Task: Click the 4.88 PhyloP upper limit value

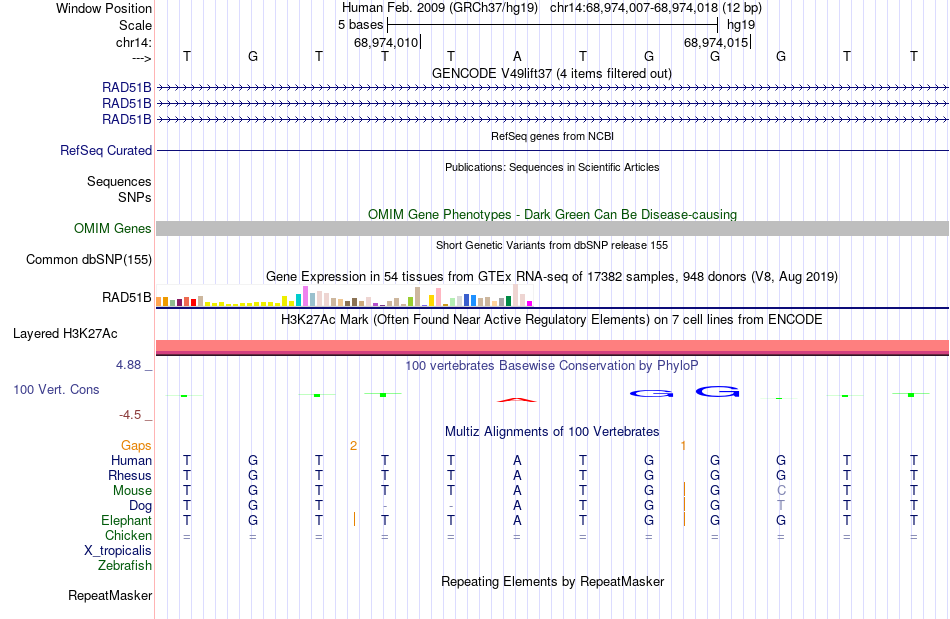Action: click(x=128, y=365)
